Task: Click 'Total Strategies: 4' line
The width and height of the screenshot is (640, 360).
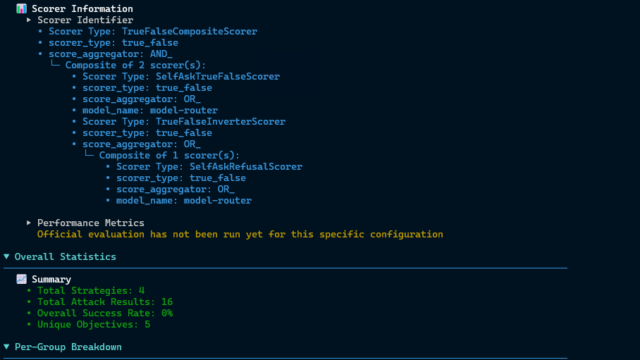Action: [x=91, y=291]
